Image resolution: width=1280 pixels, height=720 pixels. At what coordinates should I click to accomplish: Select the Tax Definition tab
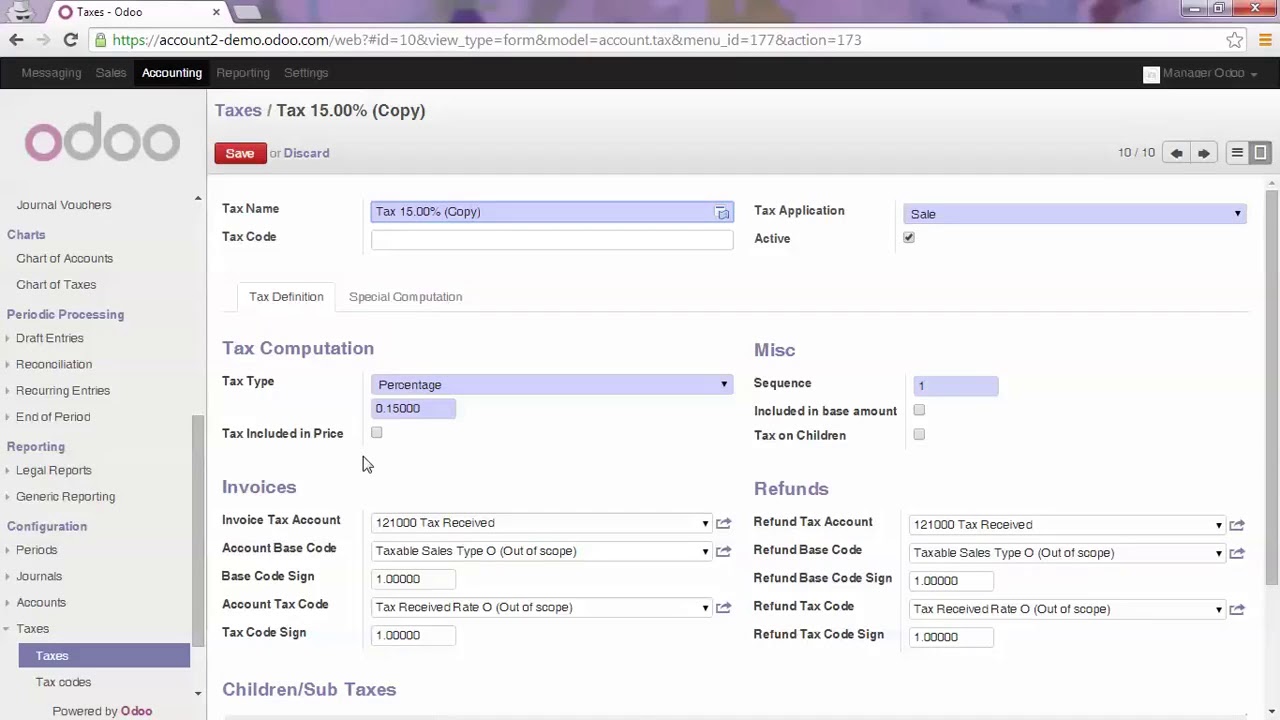286,297
